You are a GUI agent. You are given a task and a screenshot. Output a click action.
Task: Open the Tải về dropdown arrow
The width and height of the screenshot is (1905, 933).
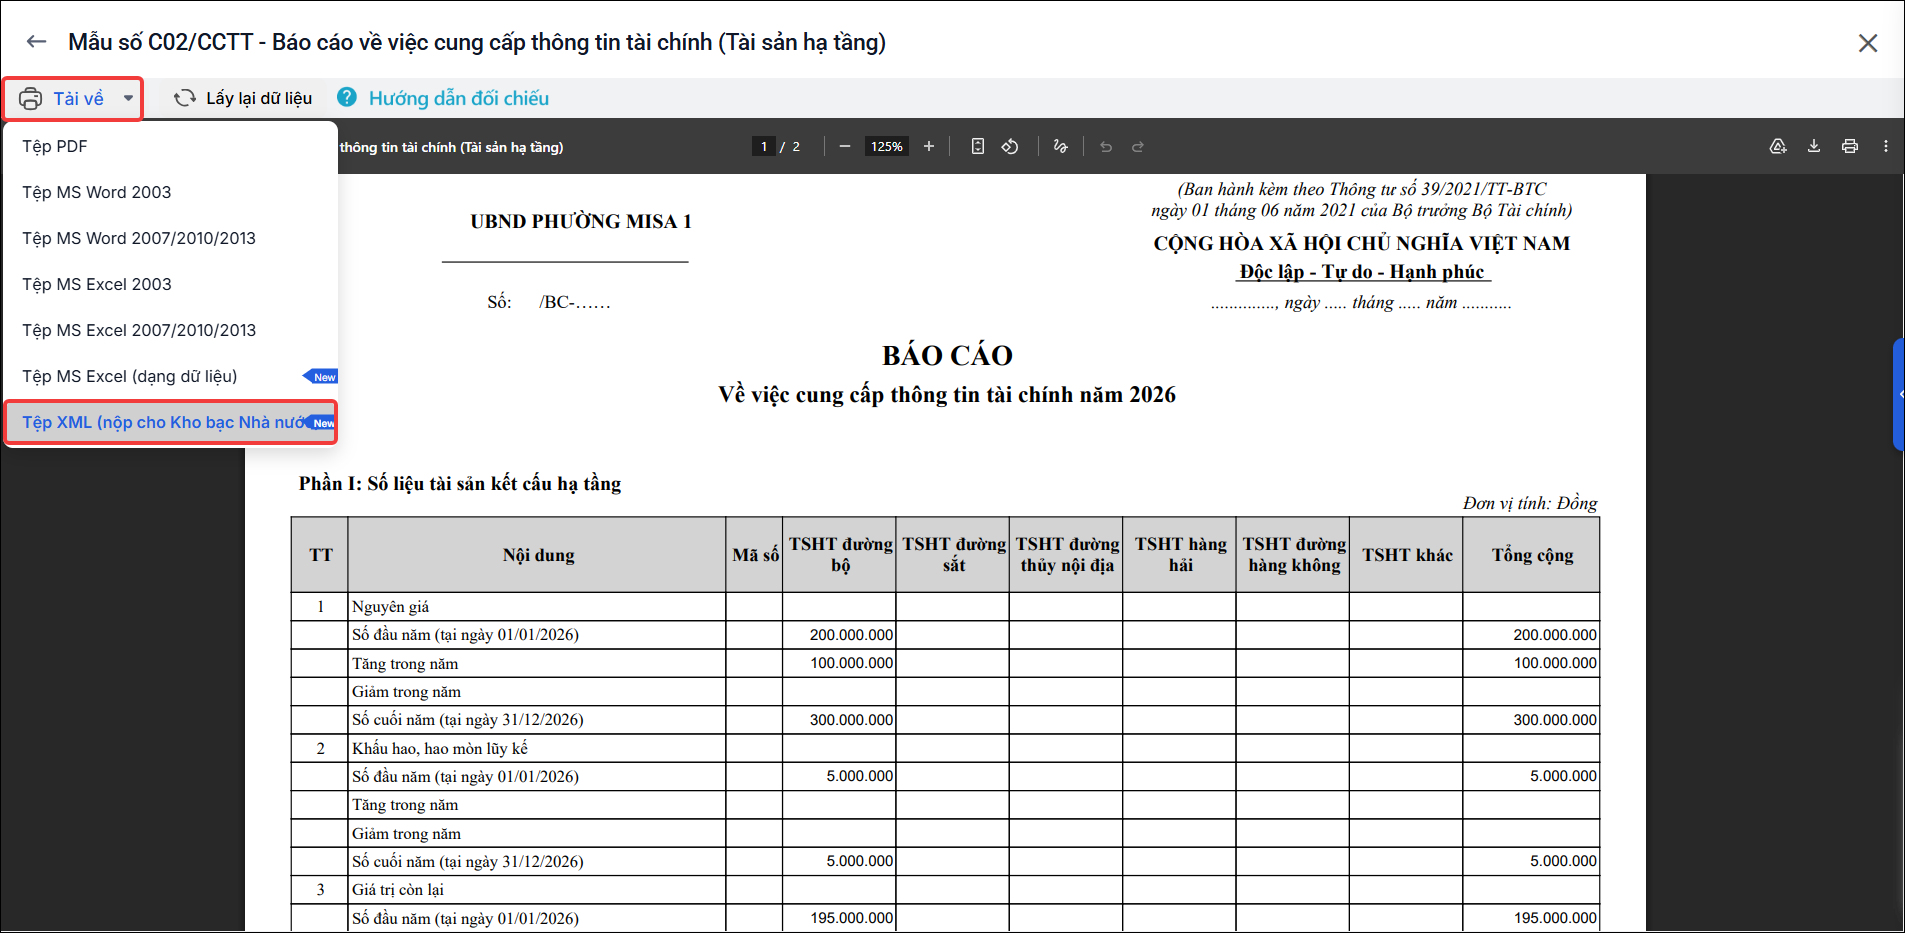[128, 98]
